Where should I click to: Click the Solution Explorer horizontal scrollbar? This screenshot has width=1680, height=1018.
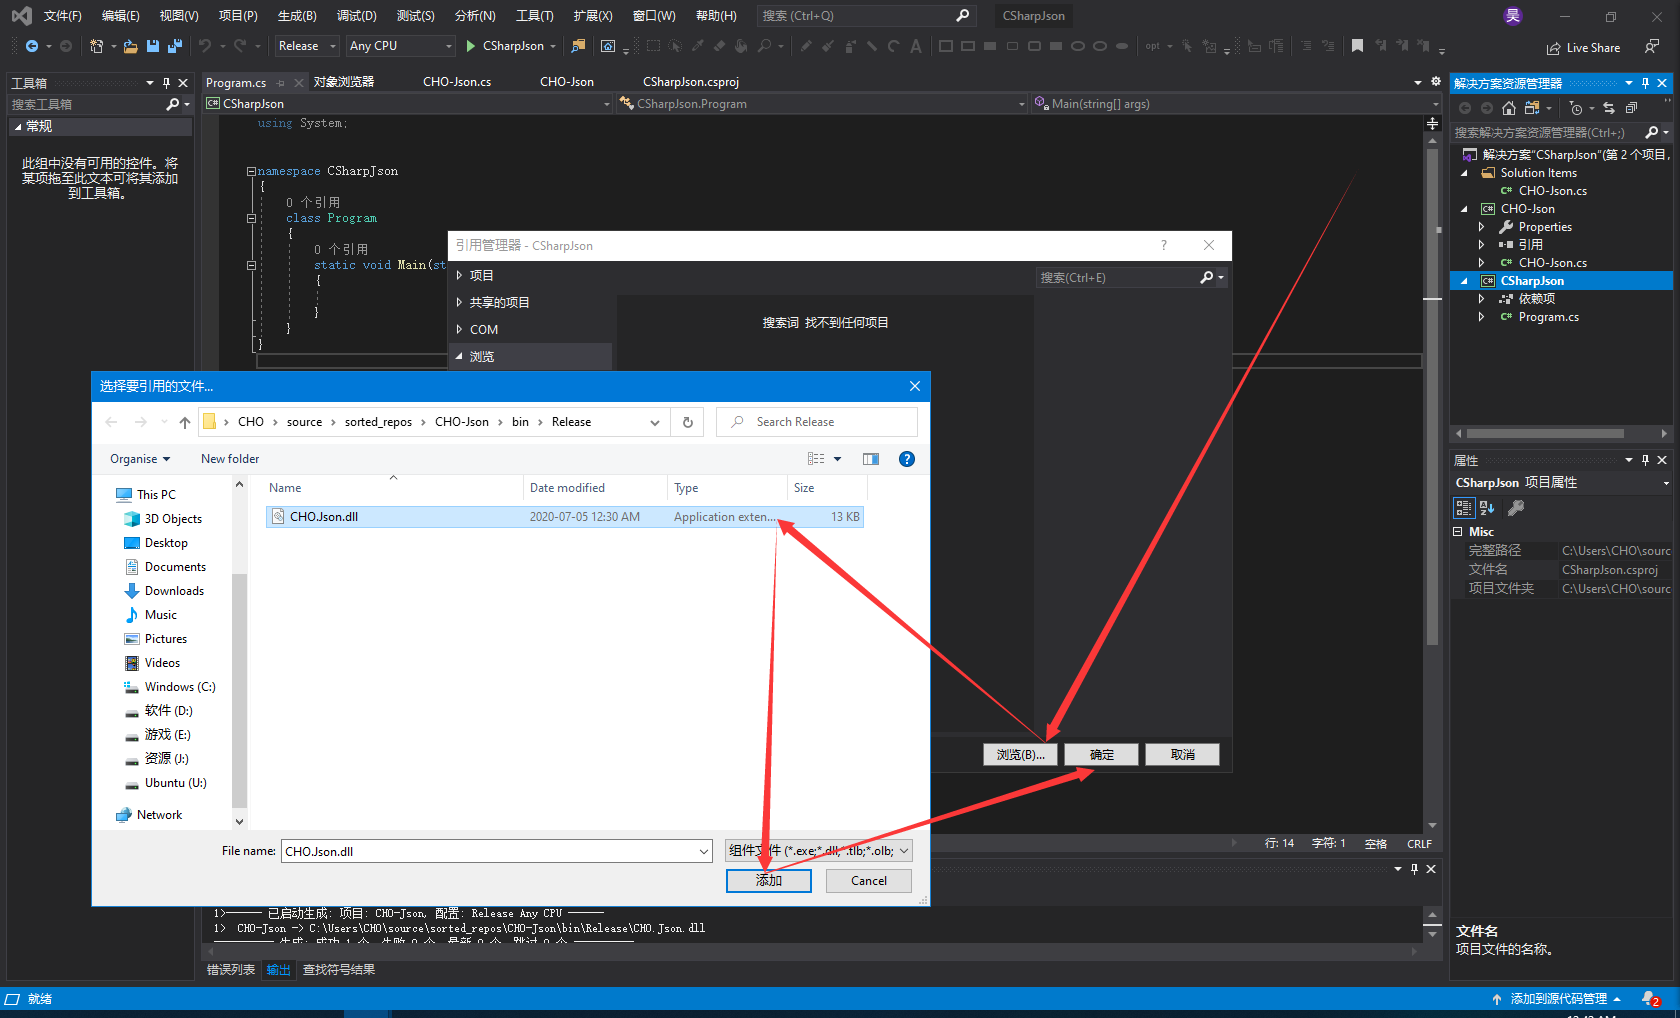(1545, 434)
